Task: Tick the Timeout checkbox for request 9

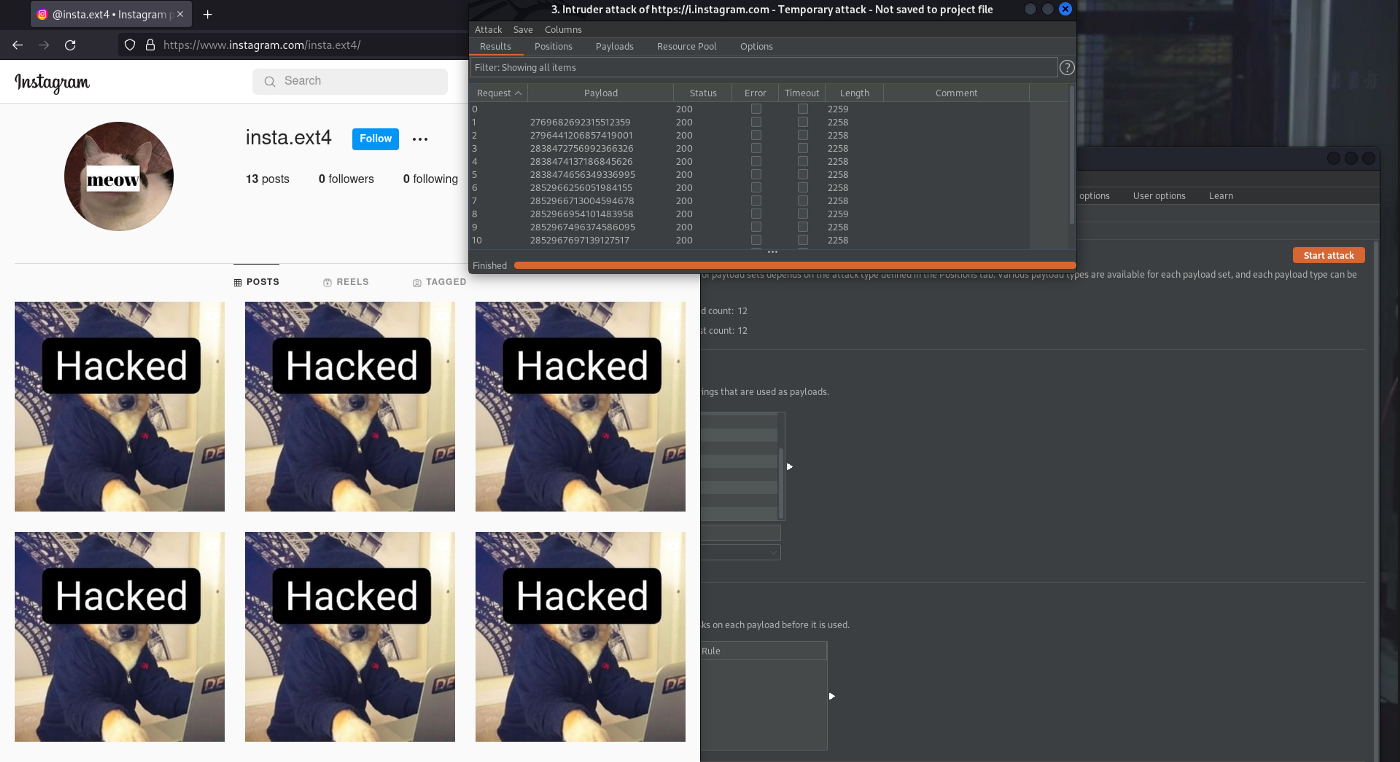Action: (x=802, y=227)
